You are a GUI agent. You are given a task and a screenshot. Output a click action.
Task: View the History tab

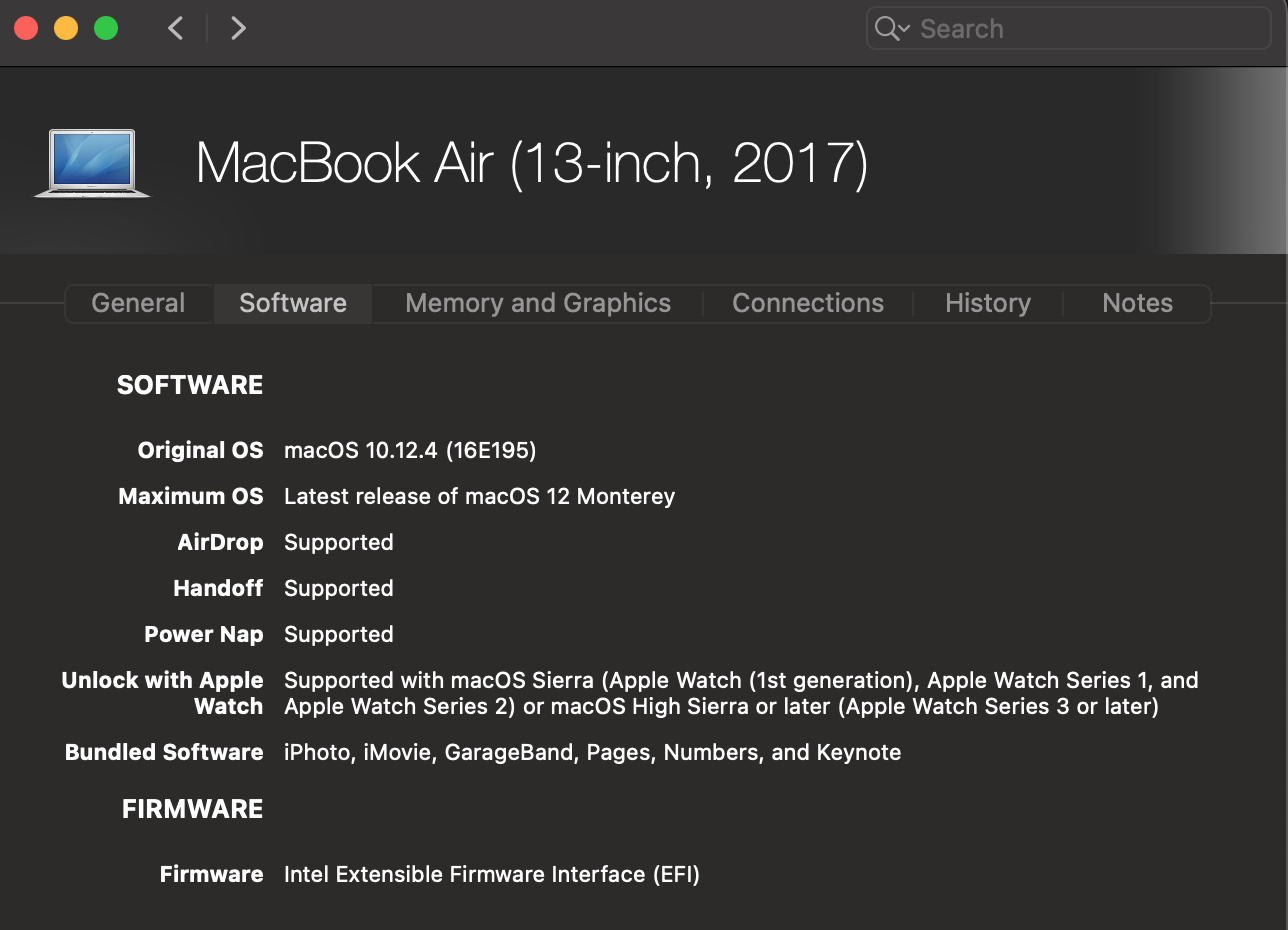(x=988, y=303)
